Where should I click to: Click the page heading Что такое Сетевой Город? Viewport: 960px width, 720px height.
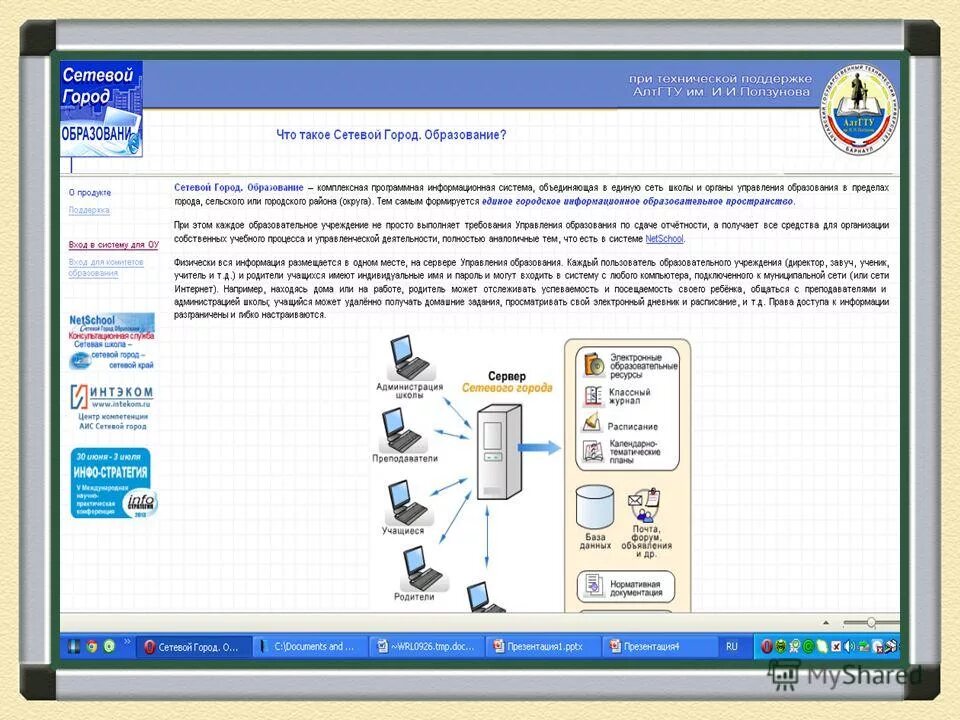391,135
